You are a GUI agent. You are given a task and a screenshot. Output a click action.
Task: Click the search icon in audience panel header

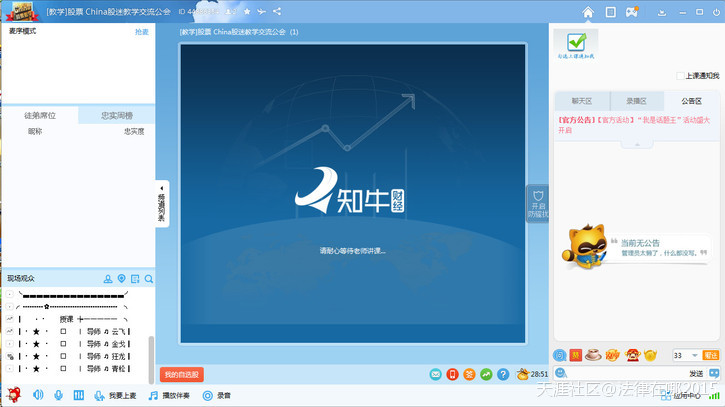(x=148, y=279)
